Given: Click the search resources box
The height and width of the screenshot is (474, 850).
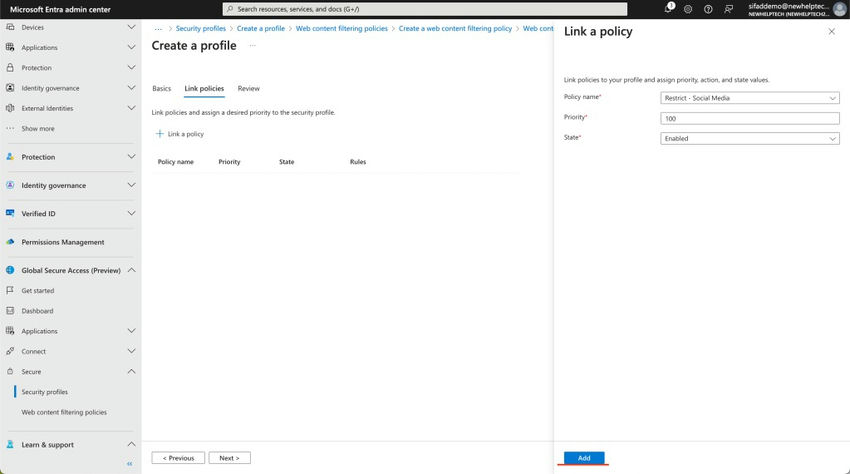Looking at the screenshot, I should tap(424, 9).
